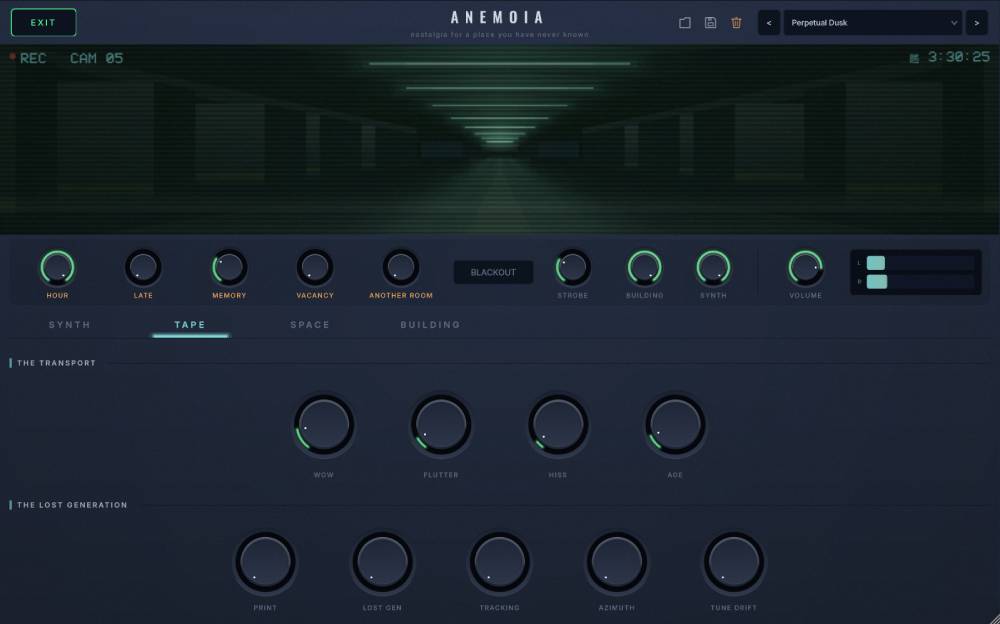The image size is (1000, 624).
Task: Click the VOLUME knob
Action: 805,267
